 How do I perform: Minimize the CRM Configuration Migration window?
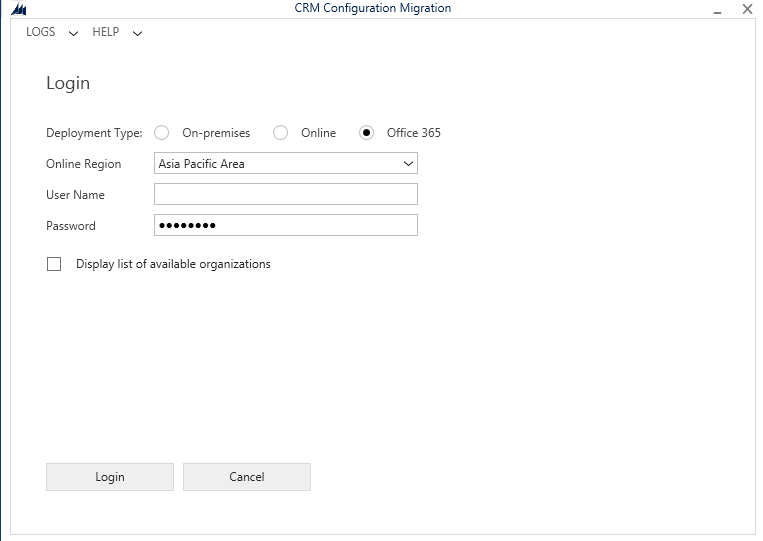tap(717, 9)
